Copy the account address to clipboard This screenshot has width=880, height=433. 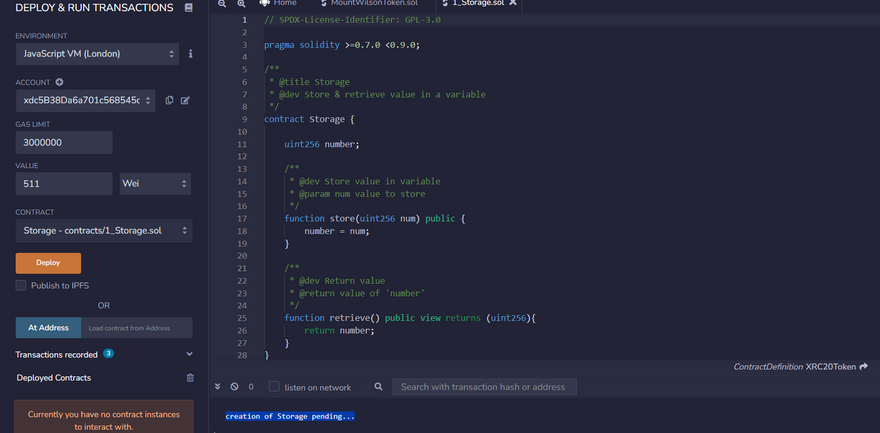[169, 100]
